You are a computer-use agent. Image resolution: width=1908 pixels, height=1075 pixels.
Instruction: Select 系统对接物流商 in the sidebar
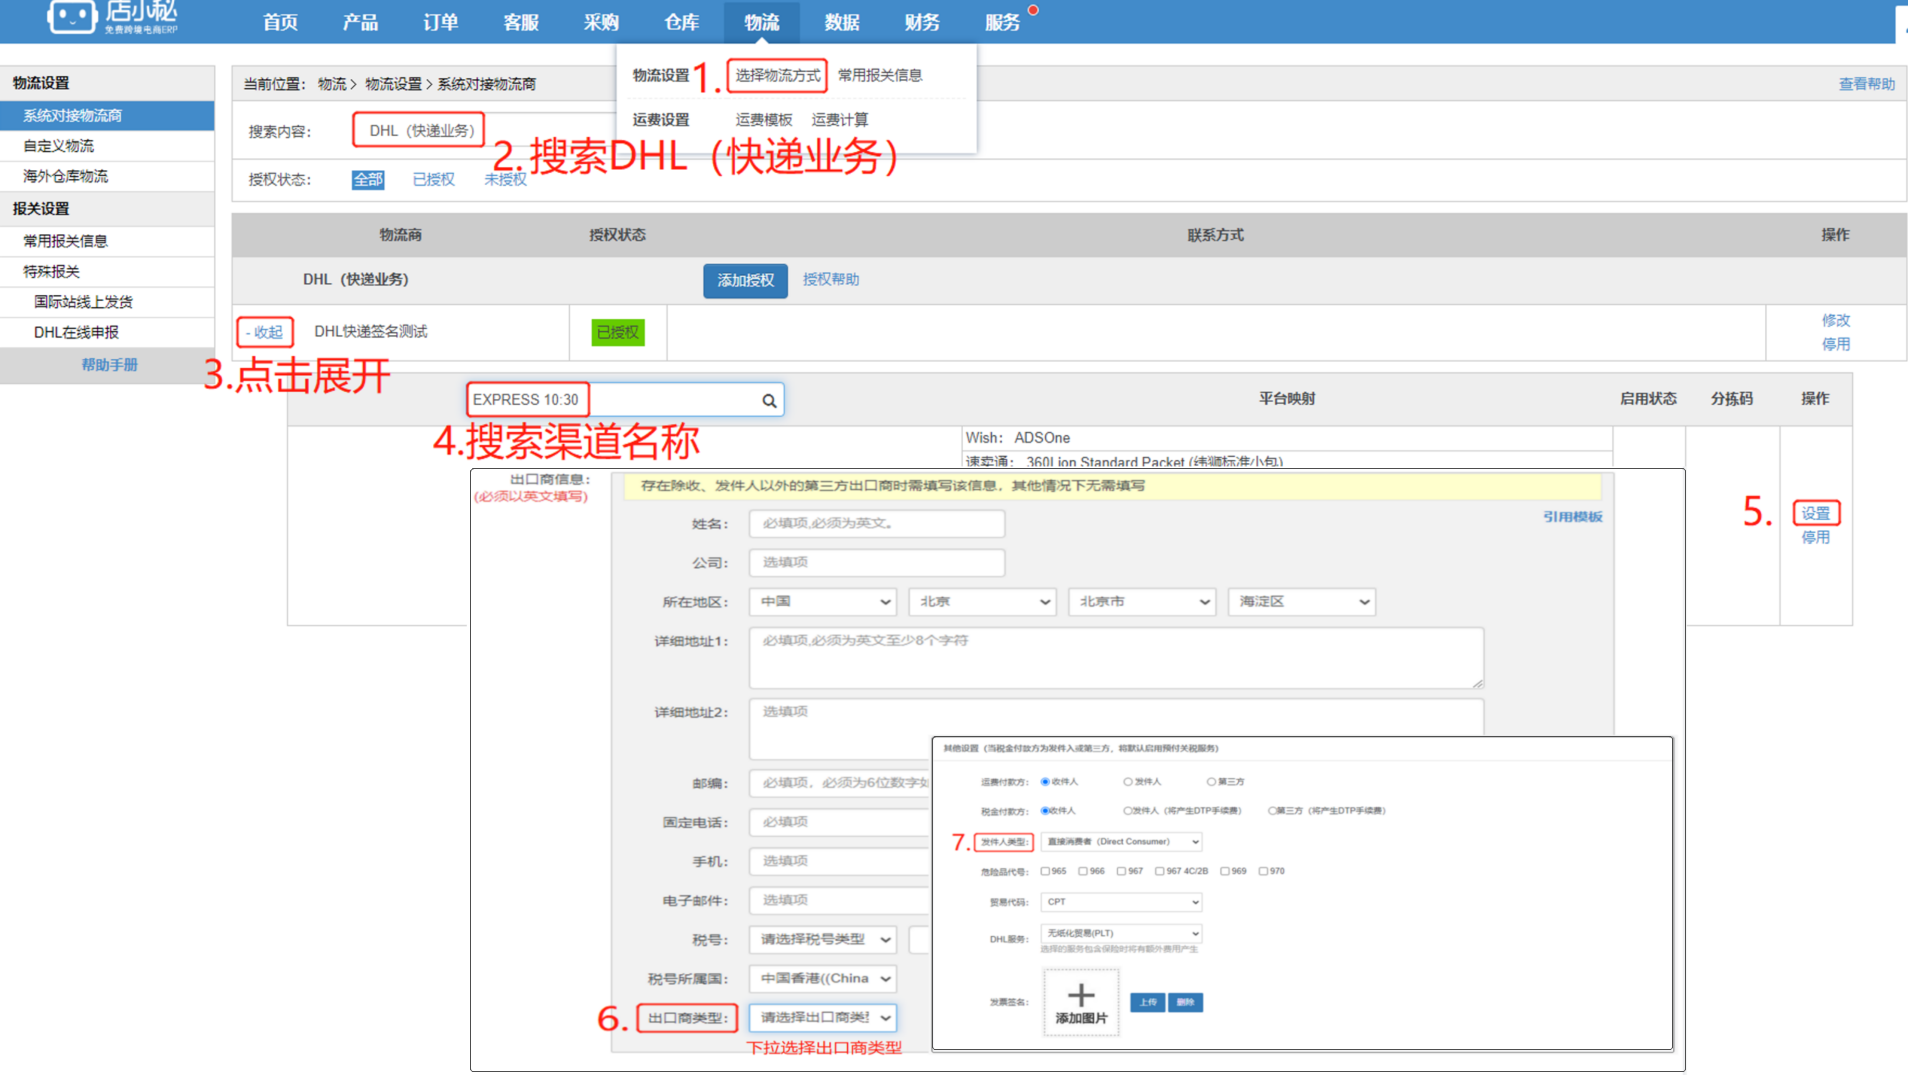107,115
